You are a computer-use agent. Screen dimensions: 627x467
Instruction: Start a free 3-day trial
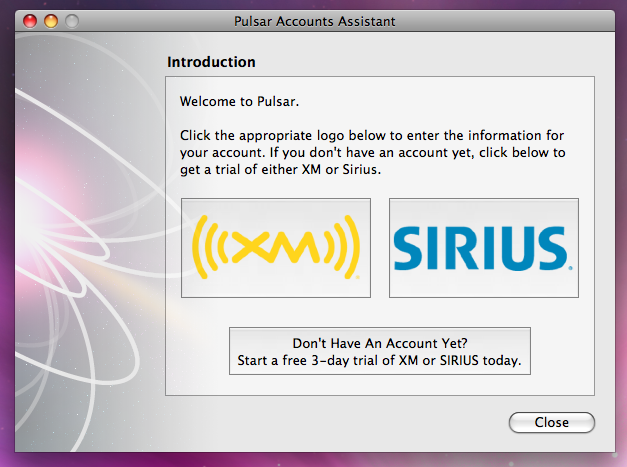coord(380,351)
